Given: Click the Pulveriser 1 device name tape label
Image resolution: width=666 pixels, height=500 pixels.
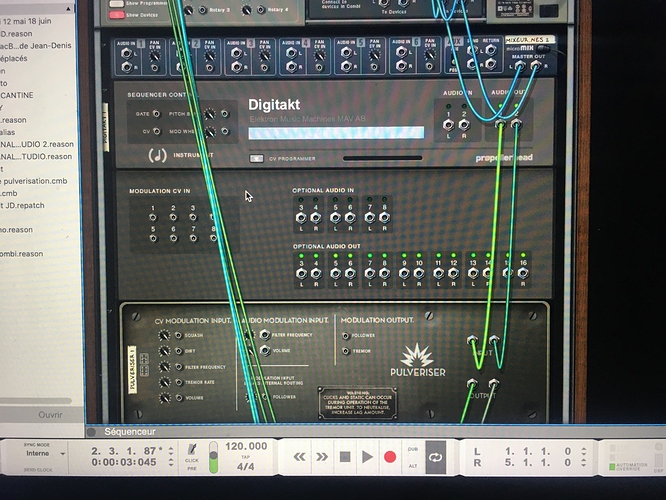Looking at the screenshot, I should click(x=132, y=369).
